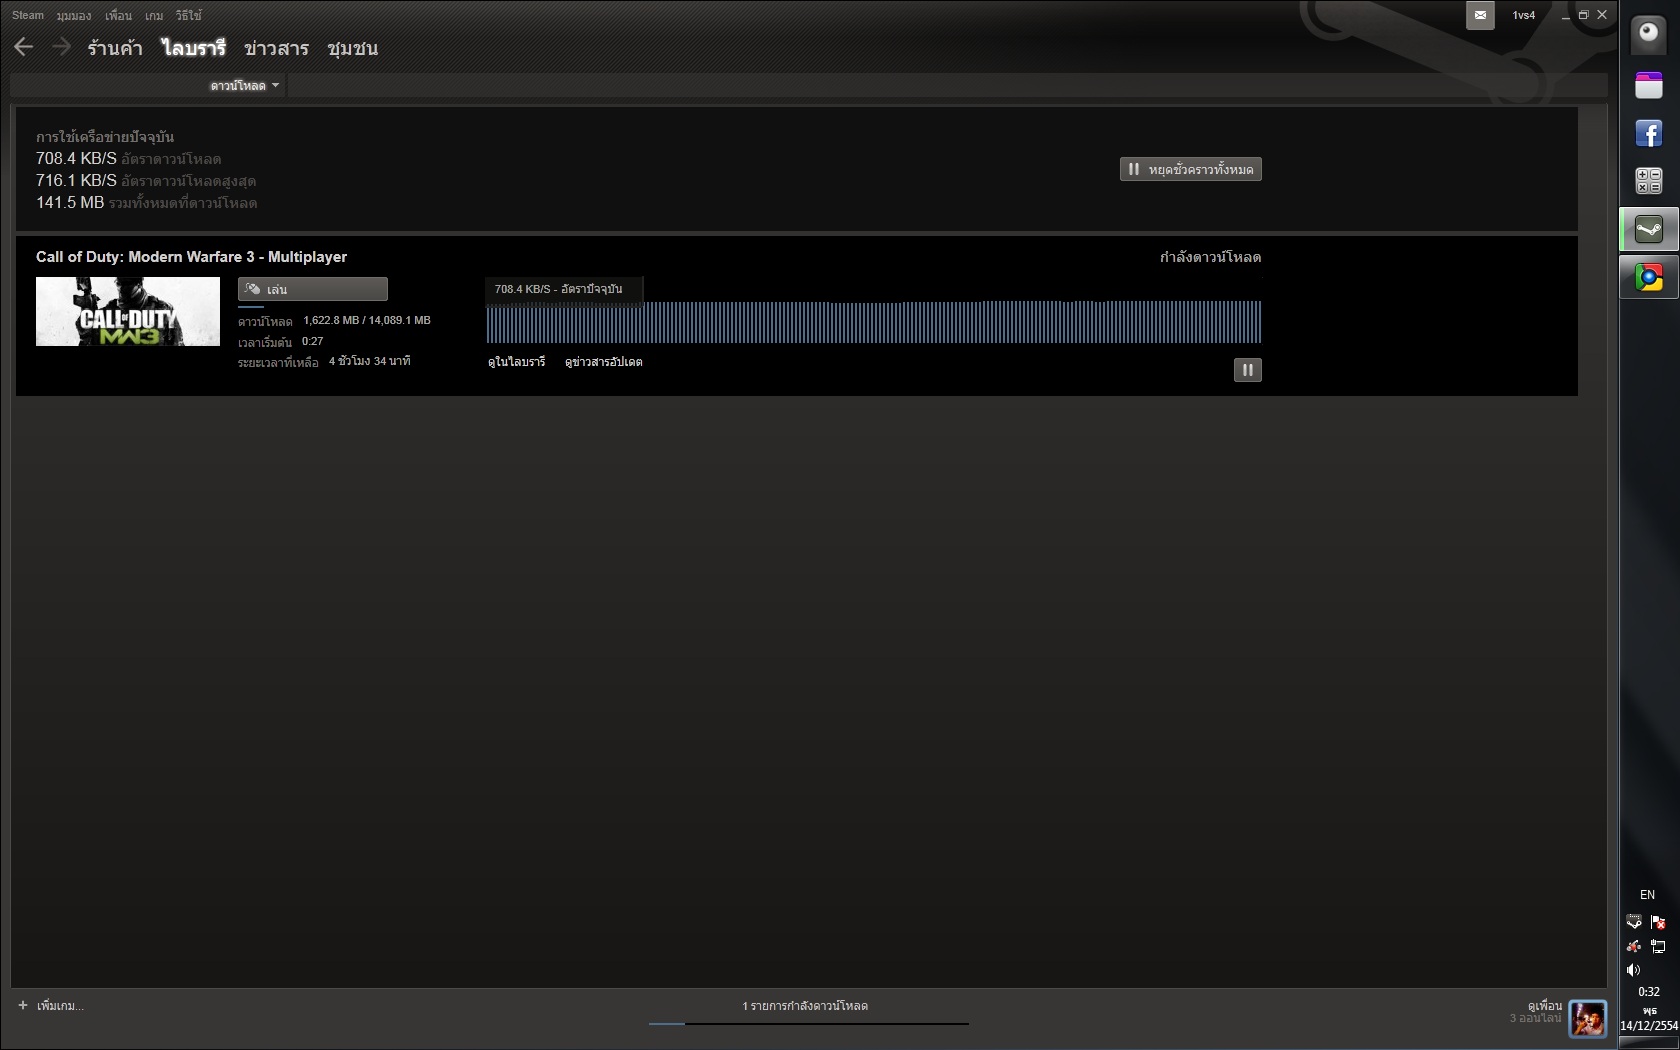Viewport: 1680px width, 1050px height.
Task: Switch to Google Chrome in the taskbar
Action: coord(1649,277)
